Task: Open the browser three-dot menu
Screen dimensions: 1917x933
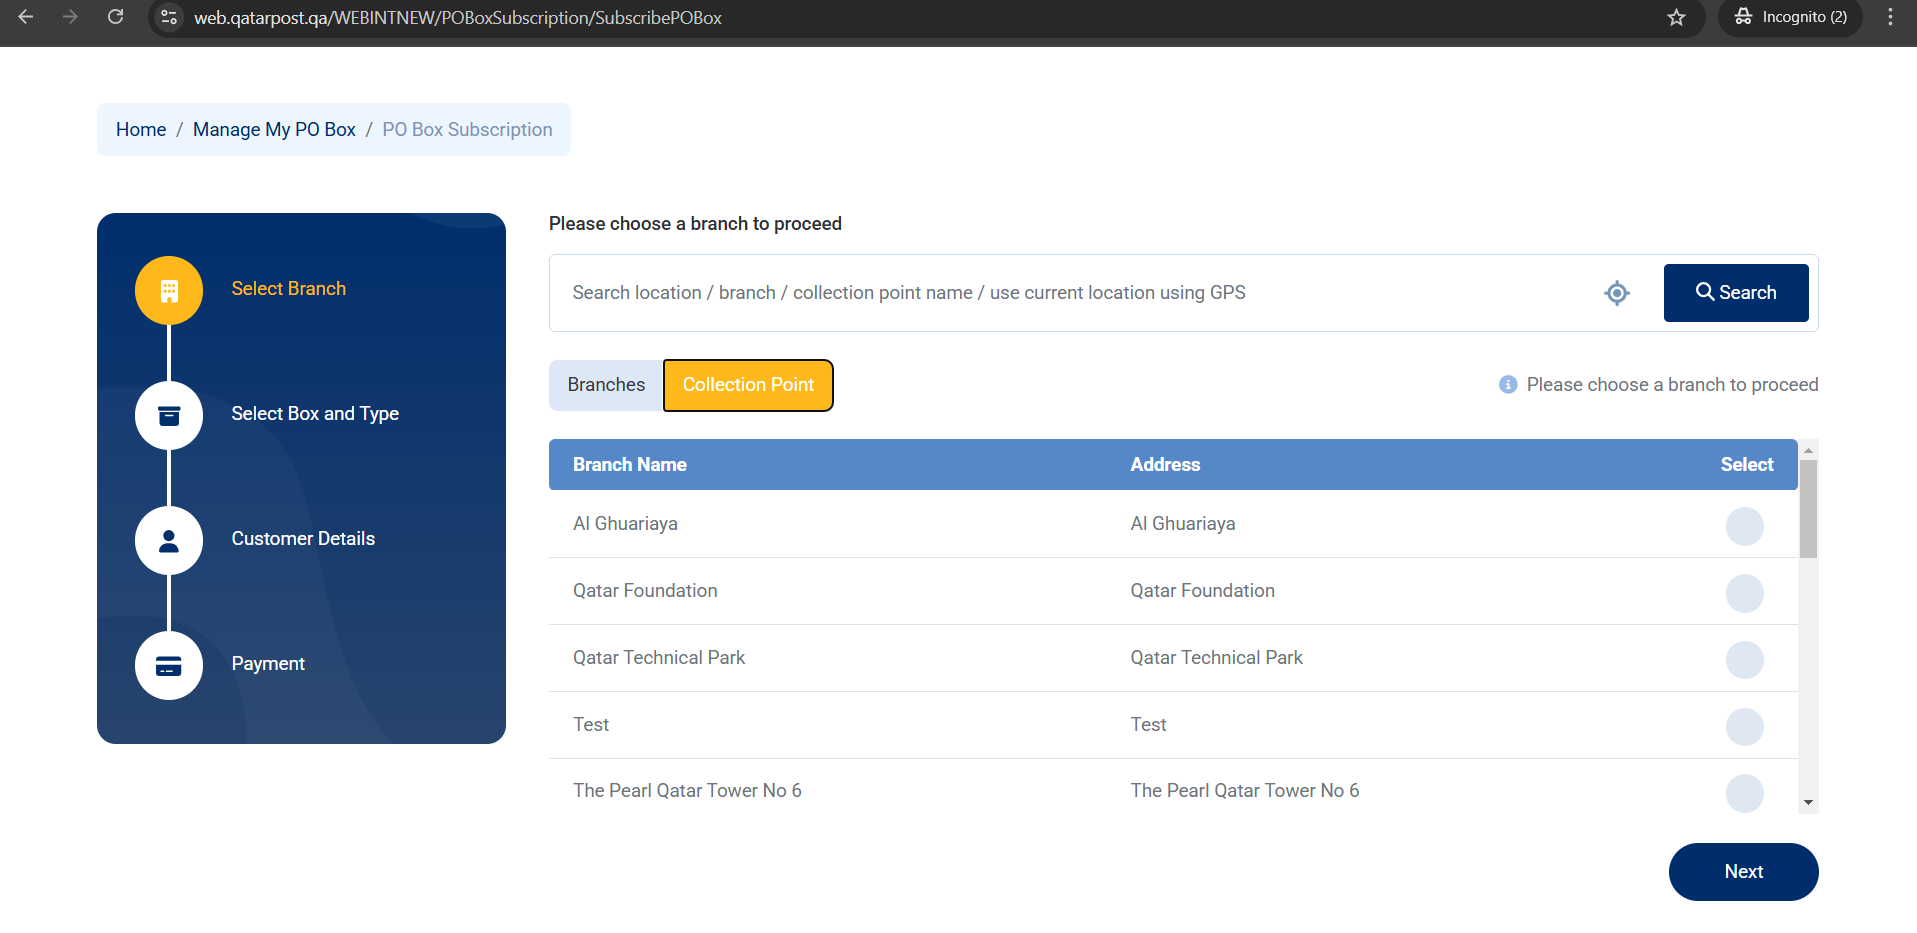Action: tap(1889, 17)
